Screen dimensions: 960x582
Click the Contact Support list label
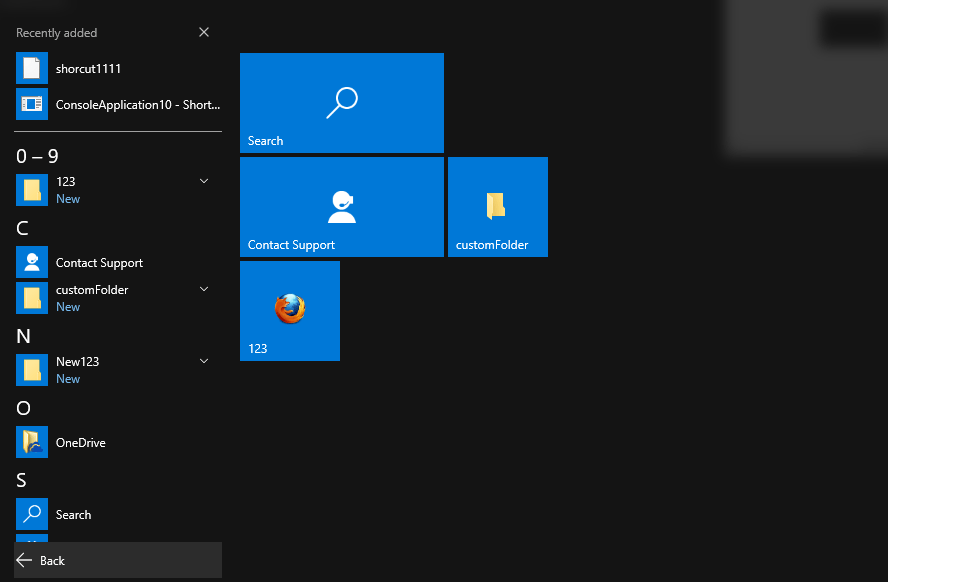pyautogui.click(x=99, y=263)
